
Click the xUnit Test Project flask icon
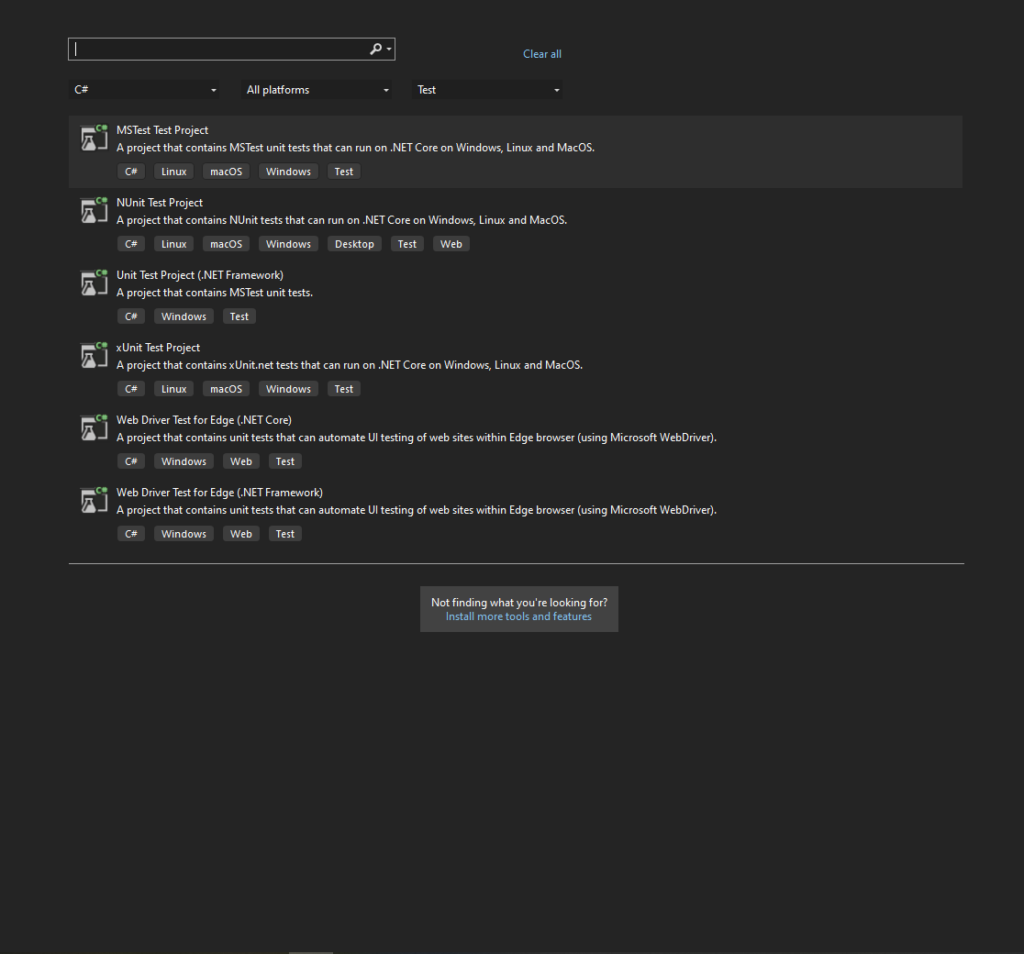point(94,355)
